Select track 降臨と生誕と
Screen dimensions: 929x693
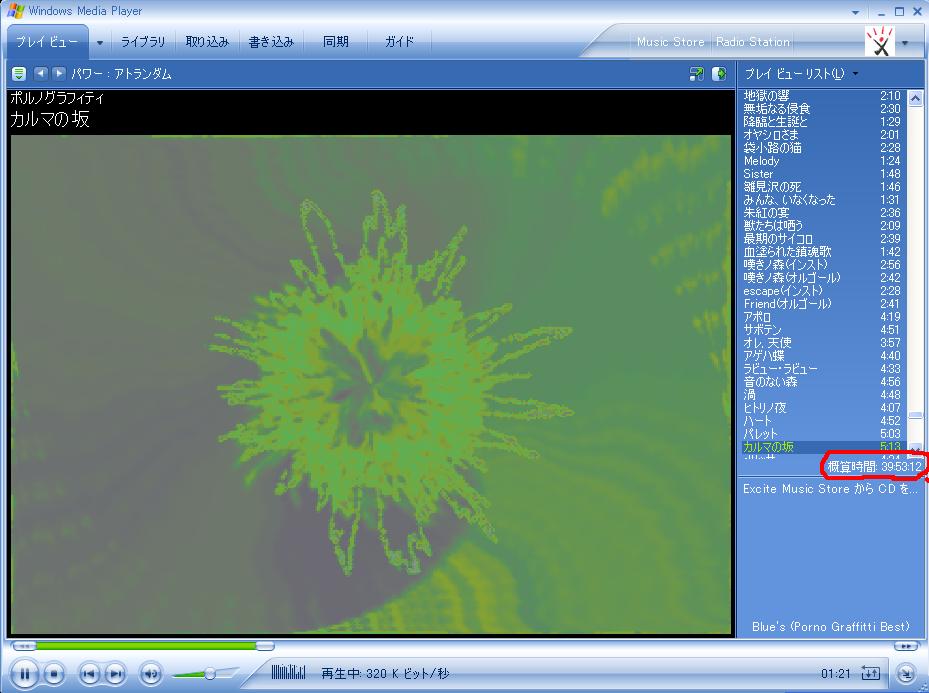click(822, 122)
